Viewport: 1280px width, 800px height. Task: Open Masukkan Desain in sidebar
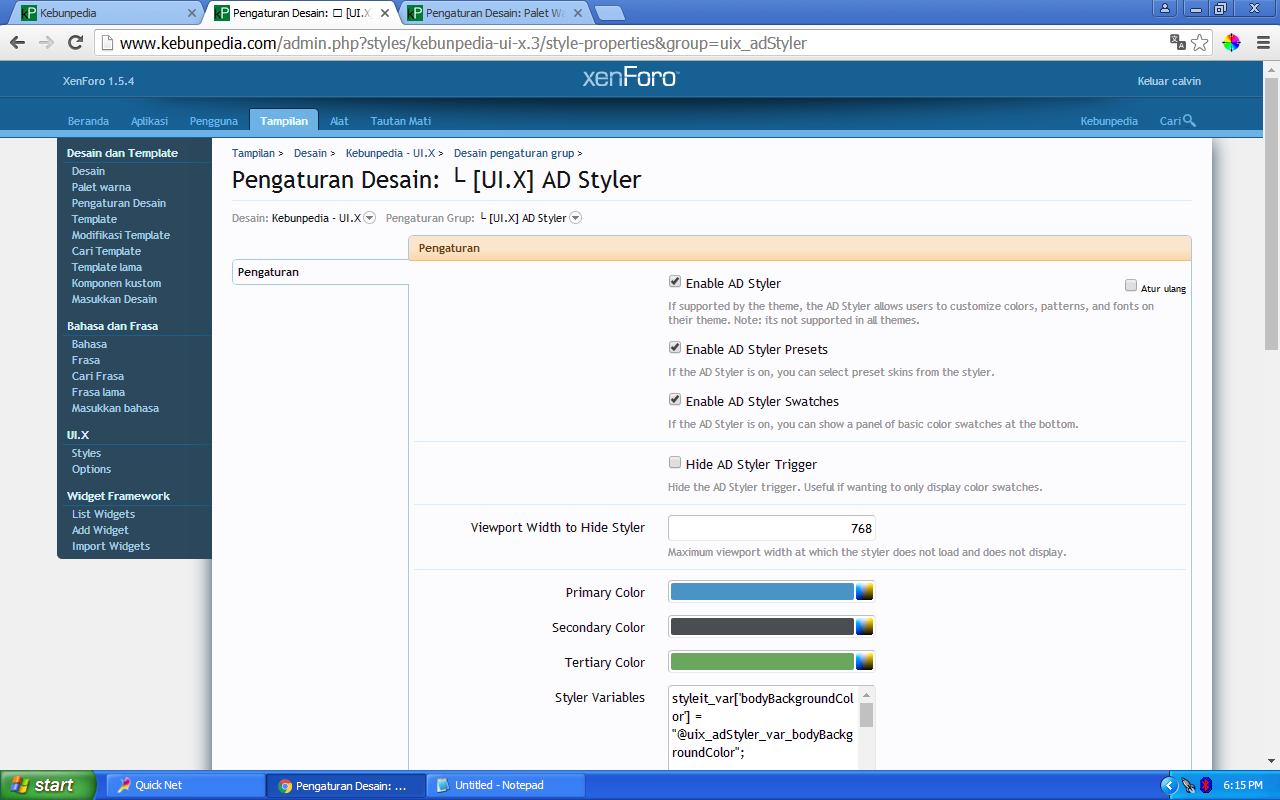[x=114, y=299]
